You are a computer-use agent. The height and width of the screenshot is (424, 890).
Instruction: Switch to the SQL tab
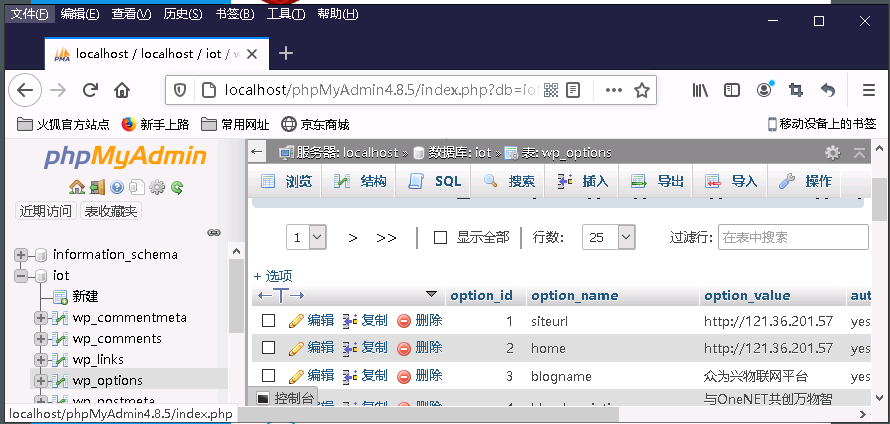pyautogui.click(x=434, y=181)
